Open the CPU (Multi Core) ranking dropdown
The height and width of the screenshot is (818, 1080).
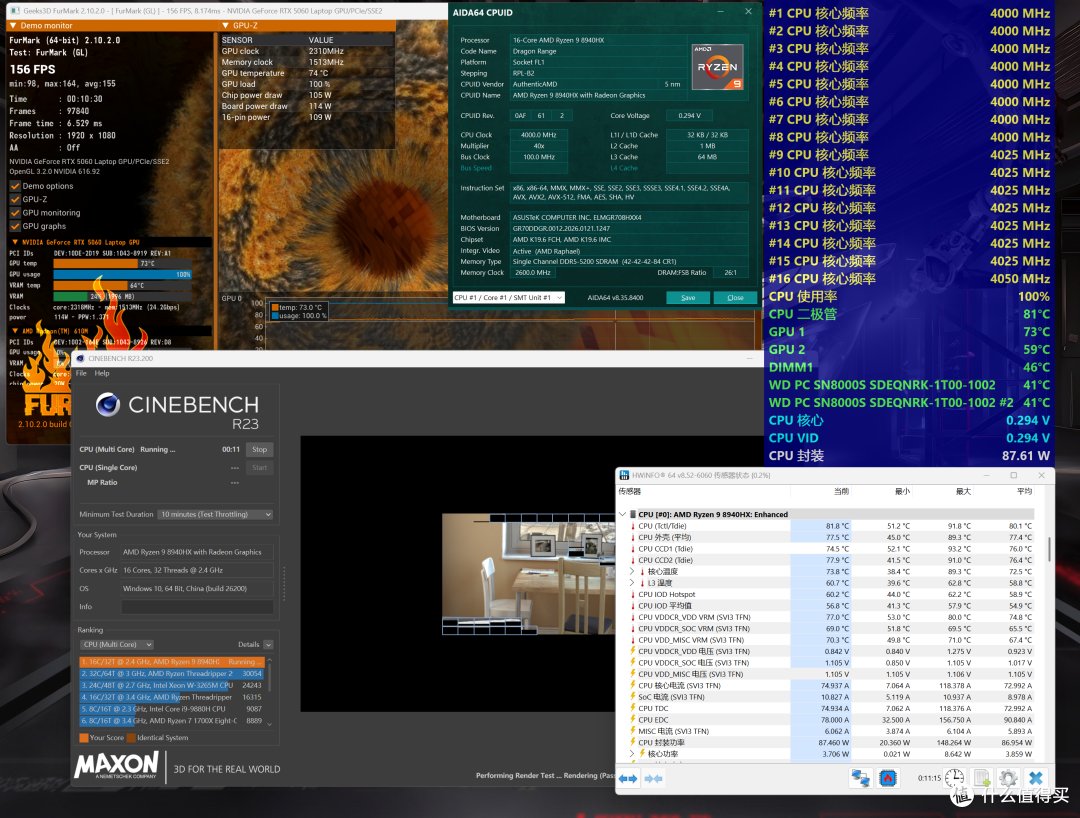click(116, 644)
